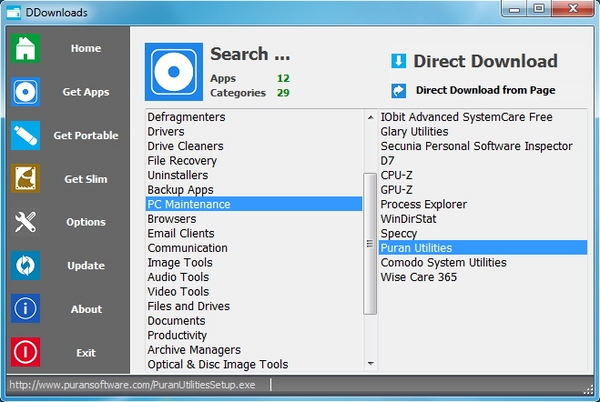600x402 pixels.
Task: Click the Get Apps disc icon in sidebar
Action: (25, 92)
